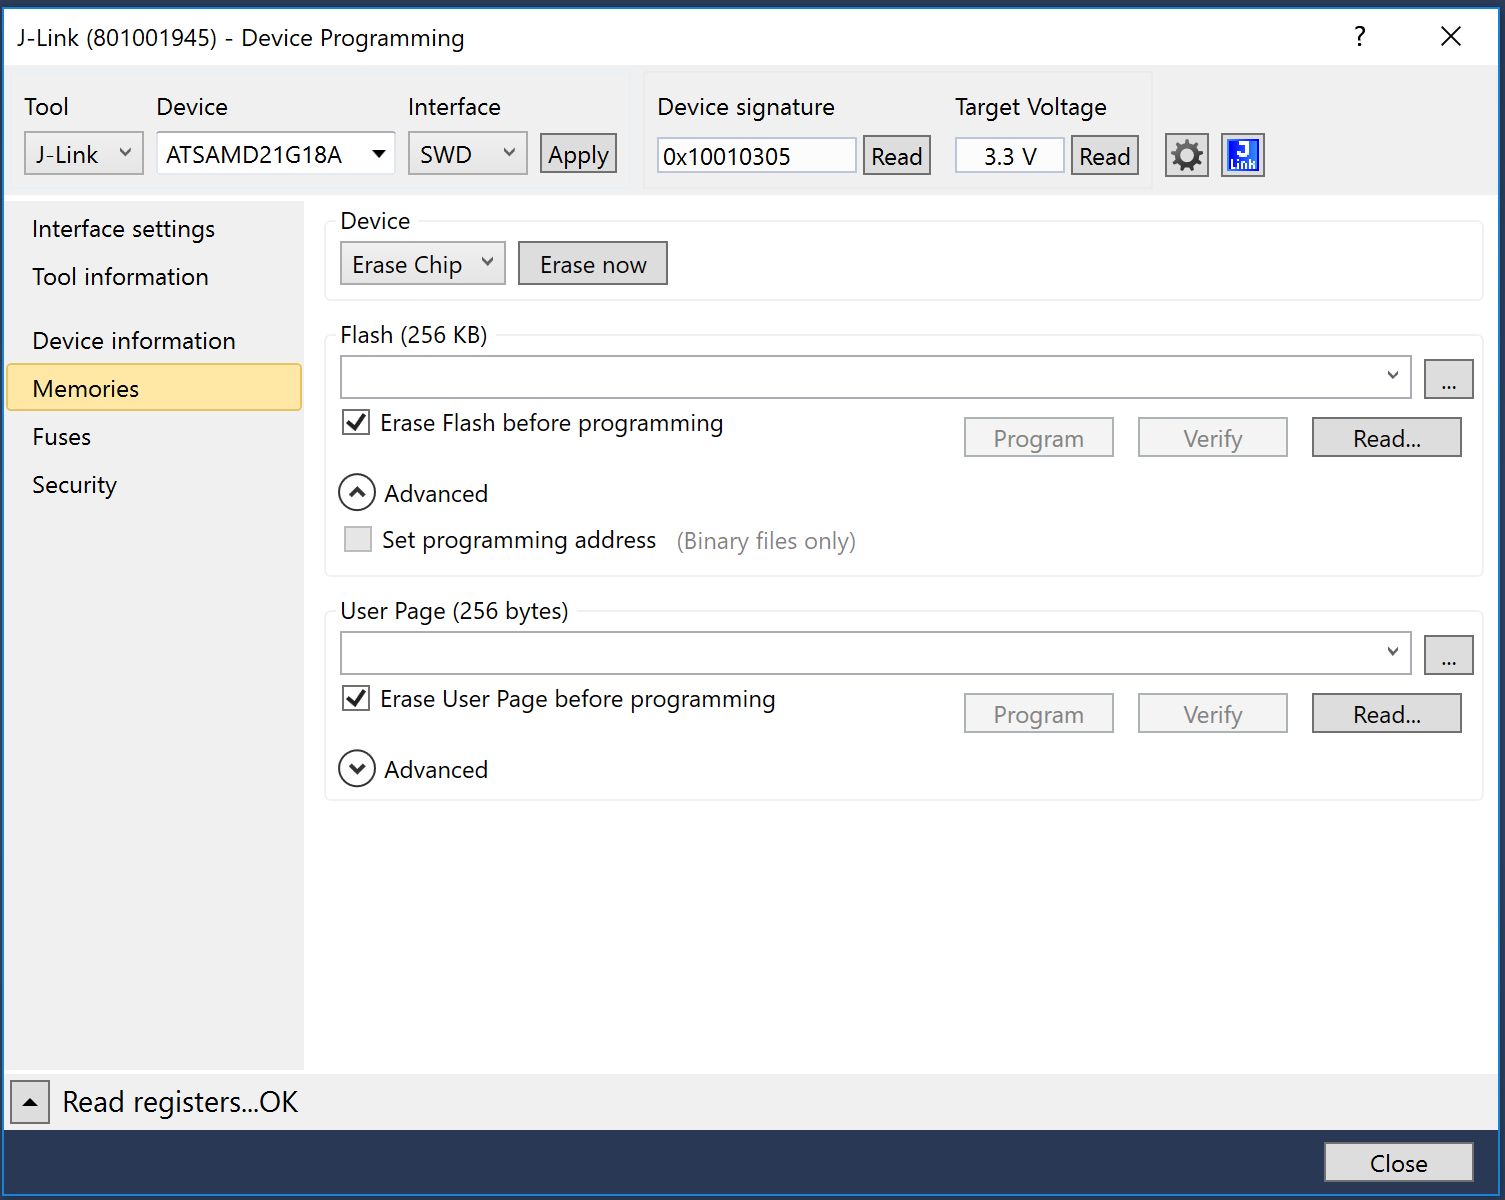Click Flash Verify button

[1213, 438]
